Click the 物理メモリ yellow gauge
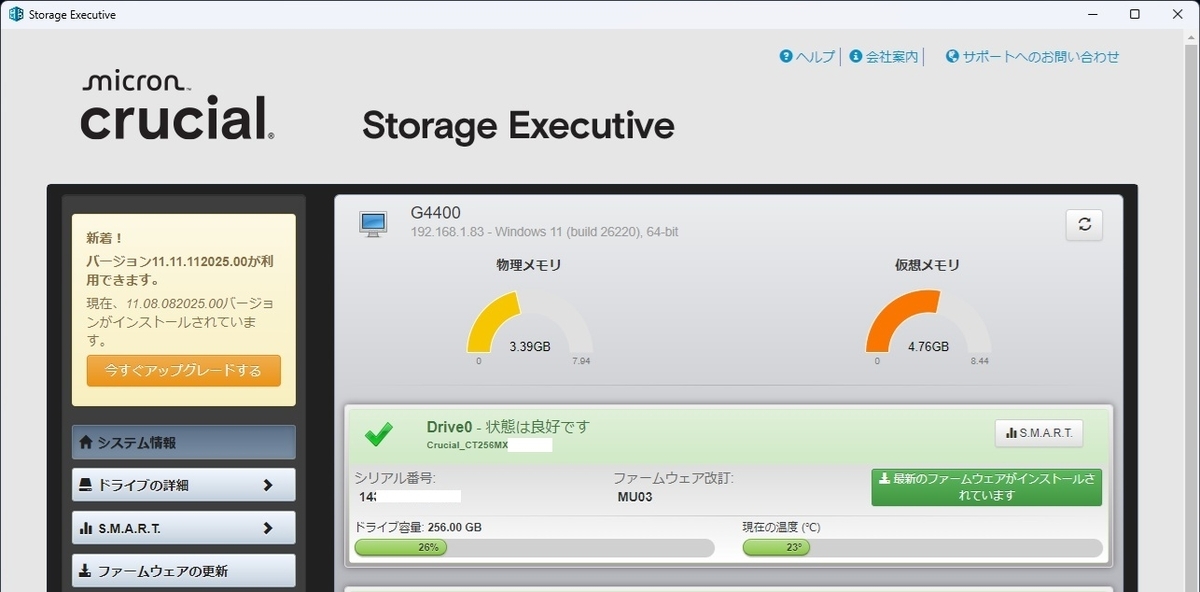The image size is (1200, 592). pyautogui.click(x=529, y=322)
